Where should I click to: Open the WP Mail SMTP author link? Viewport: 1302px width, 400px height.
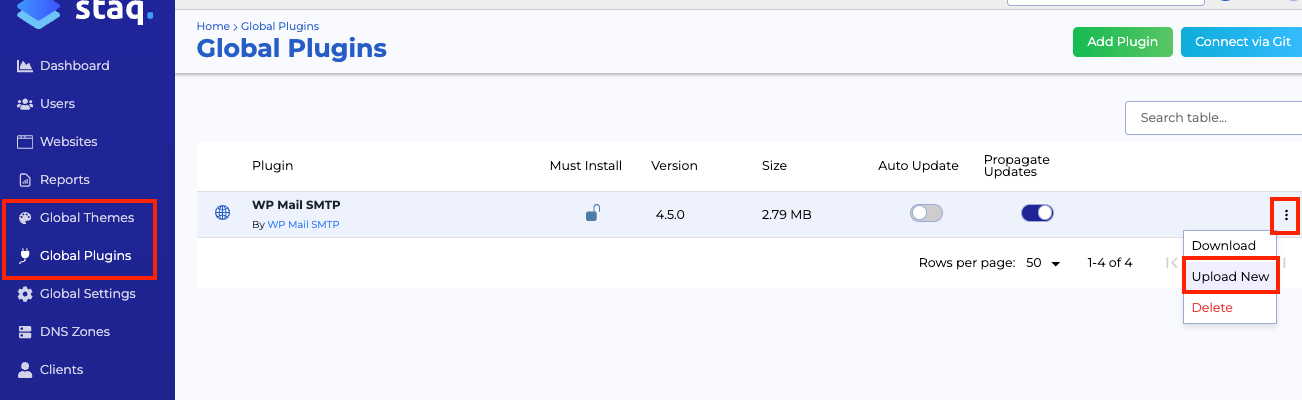pos(303,225)
